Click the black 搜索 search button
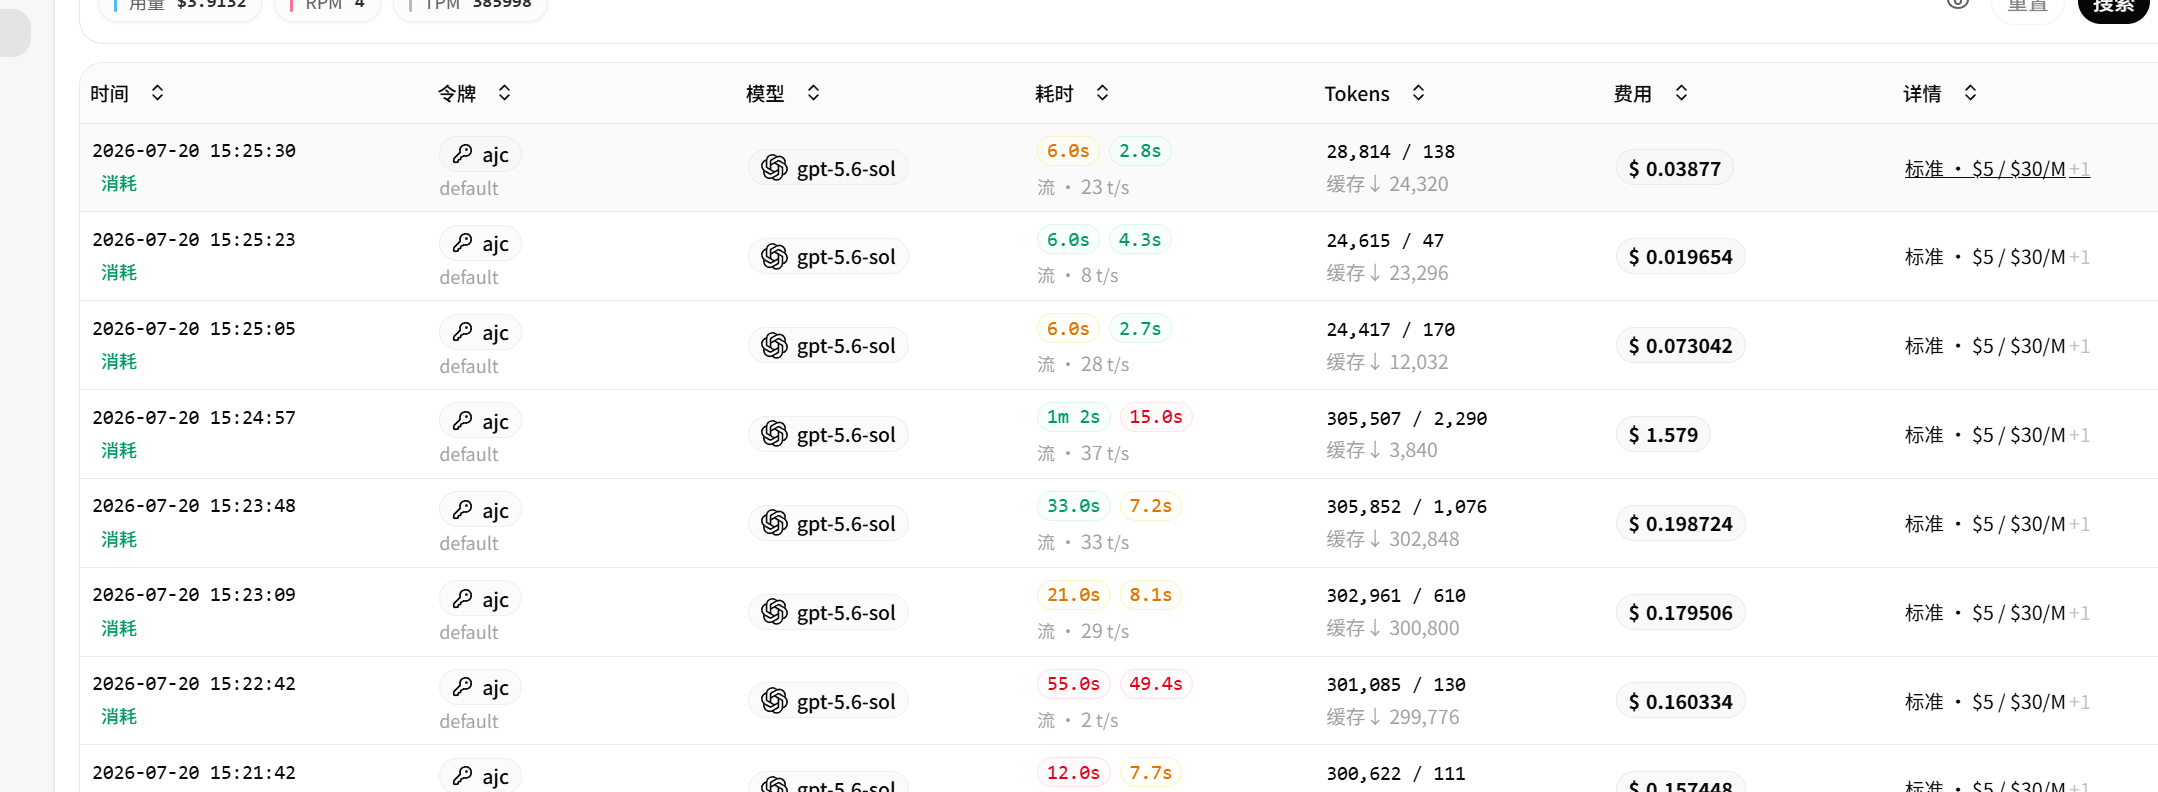This screenshot has height=792, width=2158. (x=2113, y=6)
